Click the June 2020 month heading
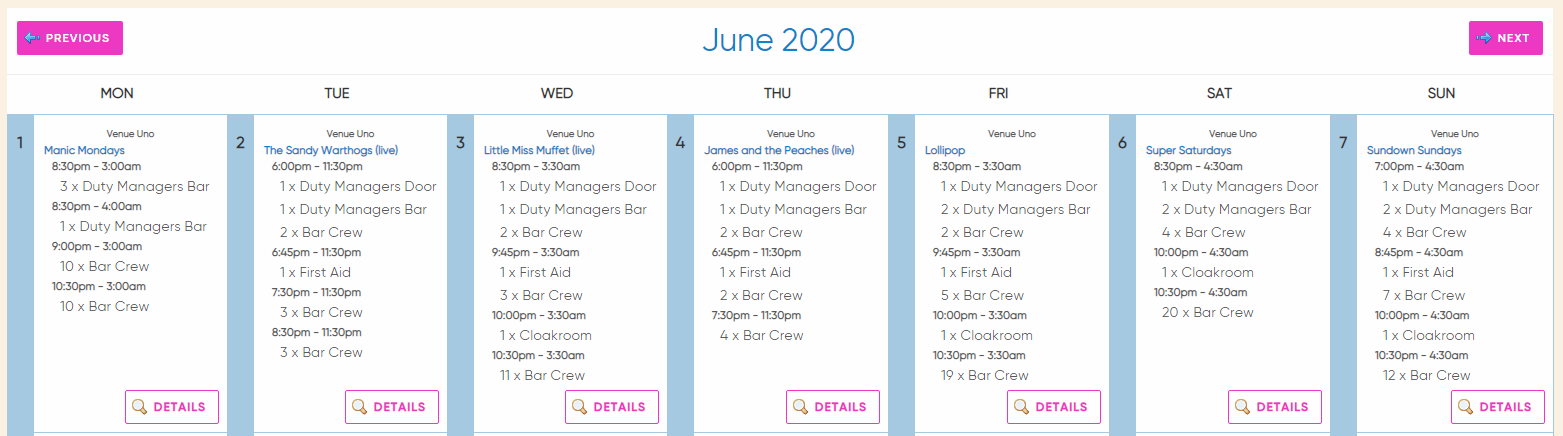The height and width of the screenshot is (436, 1563). (x=778, y=40)
